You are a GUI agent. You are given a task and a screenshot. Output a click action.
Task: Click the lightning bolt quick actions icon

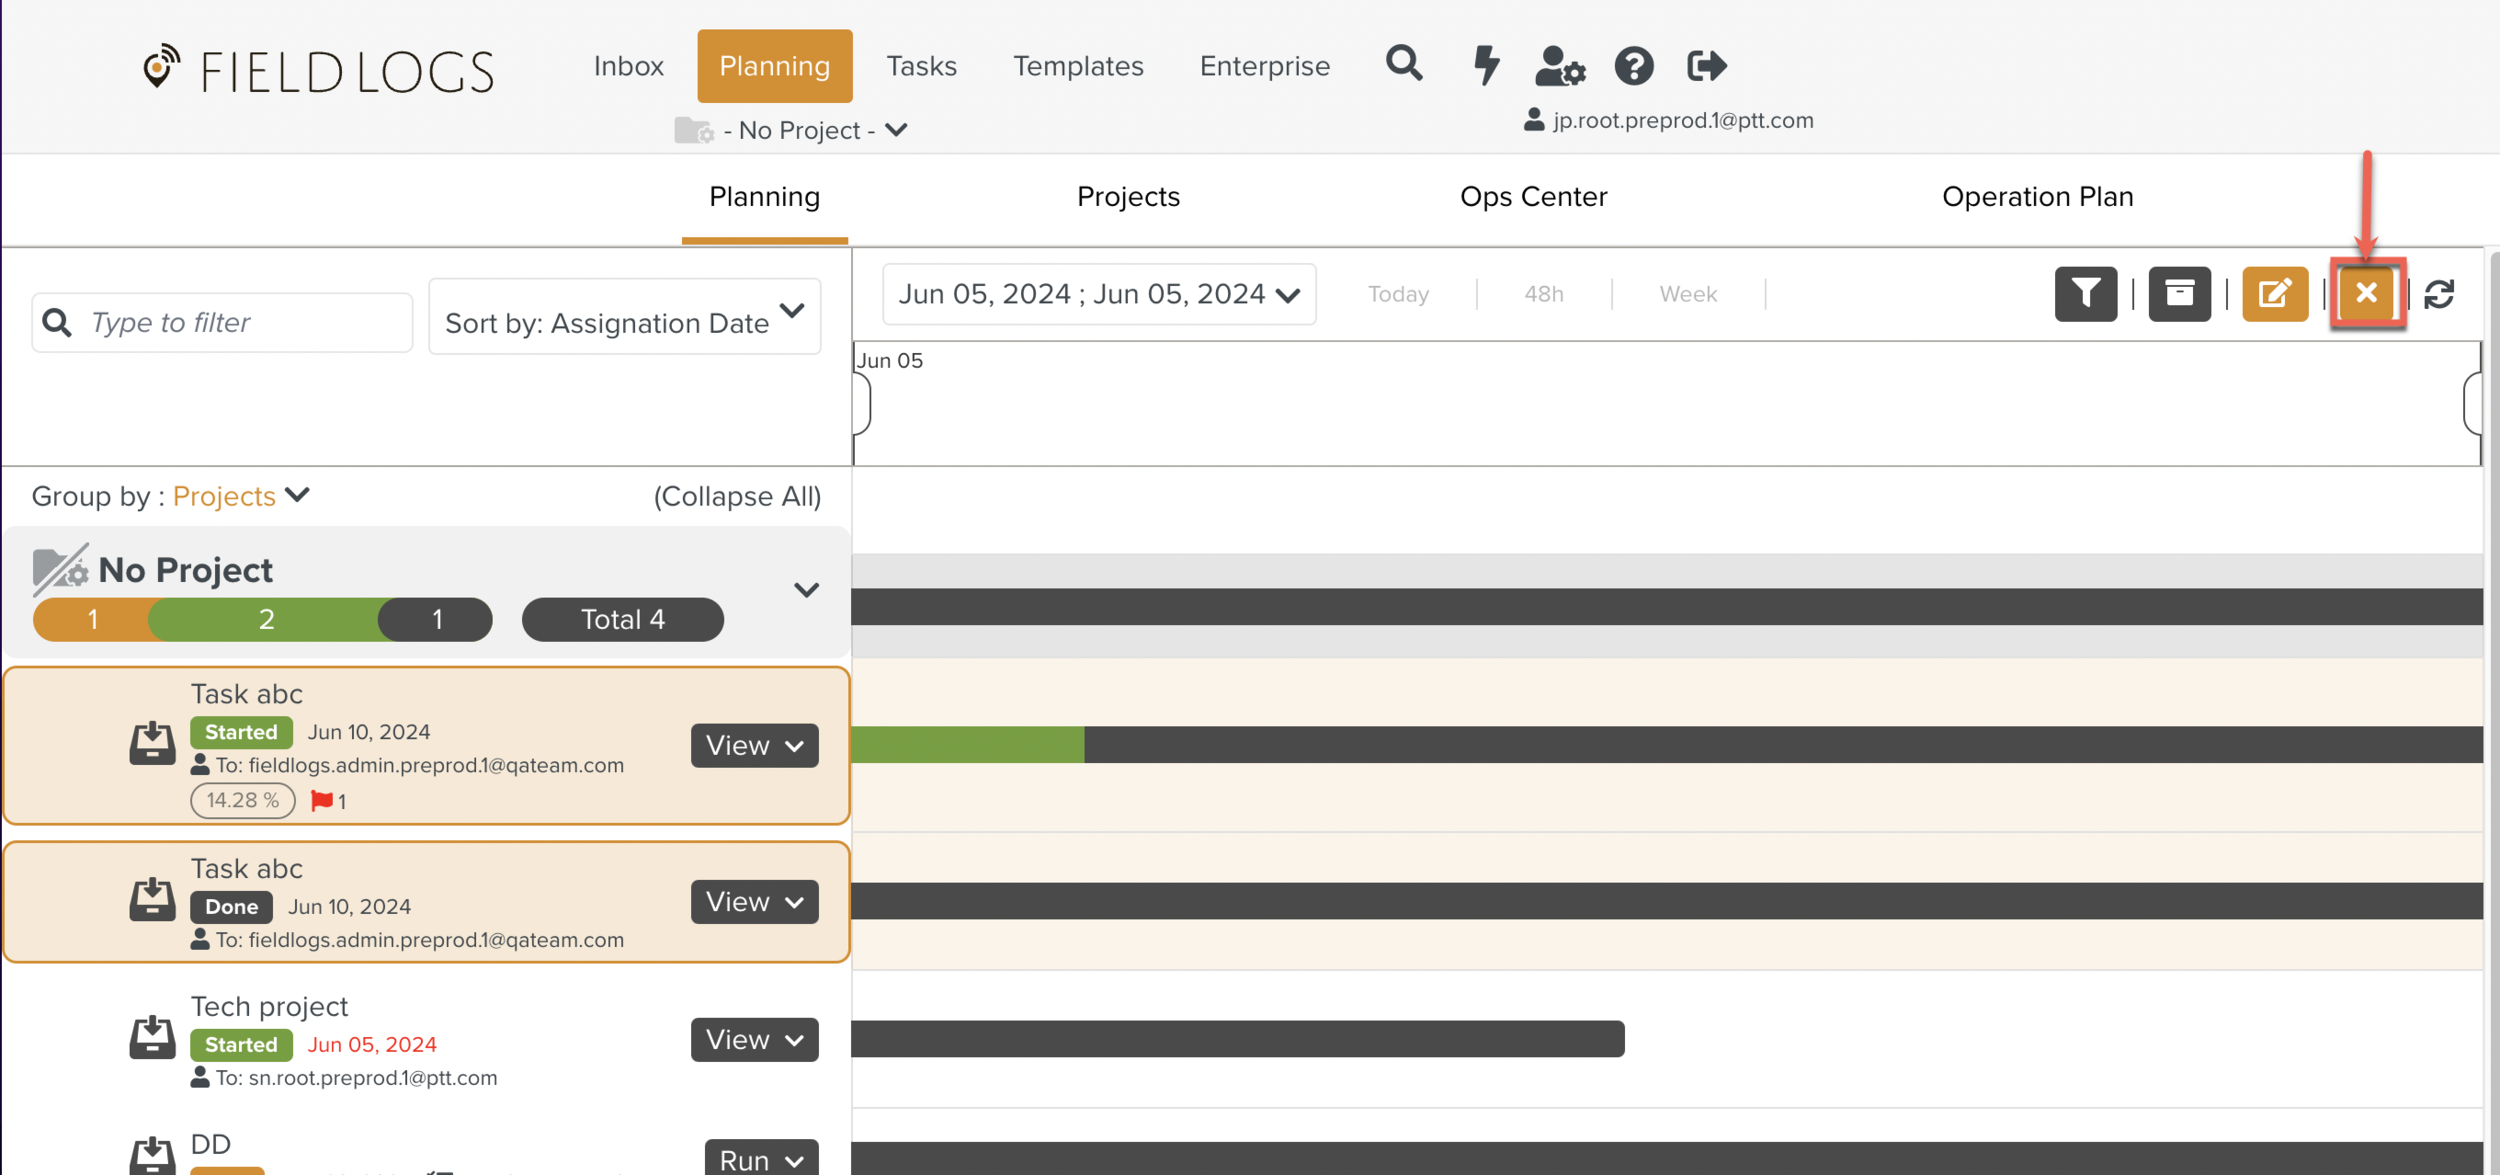pos(1486,65)
